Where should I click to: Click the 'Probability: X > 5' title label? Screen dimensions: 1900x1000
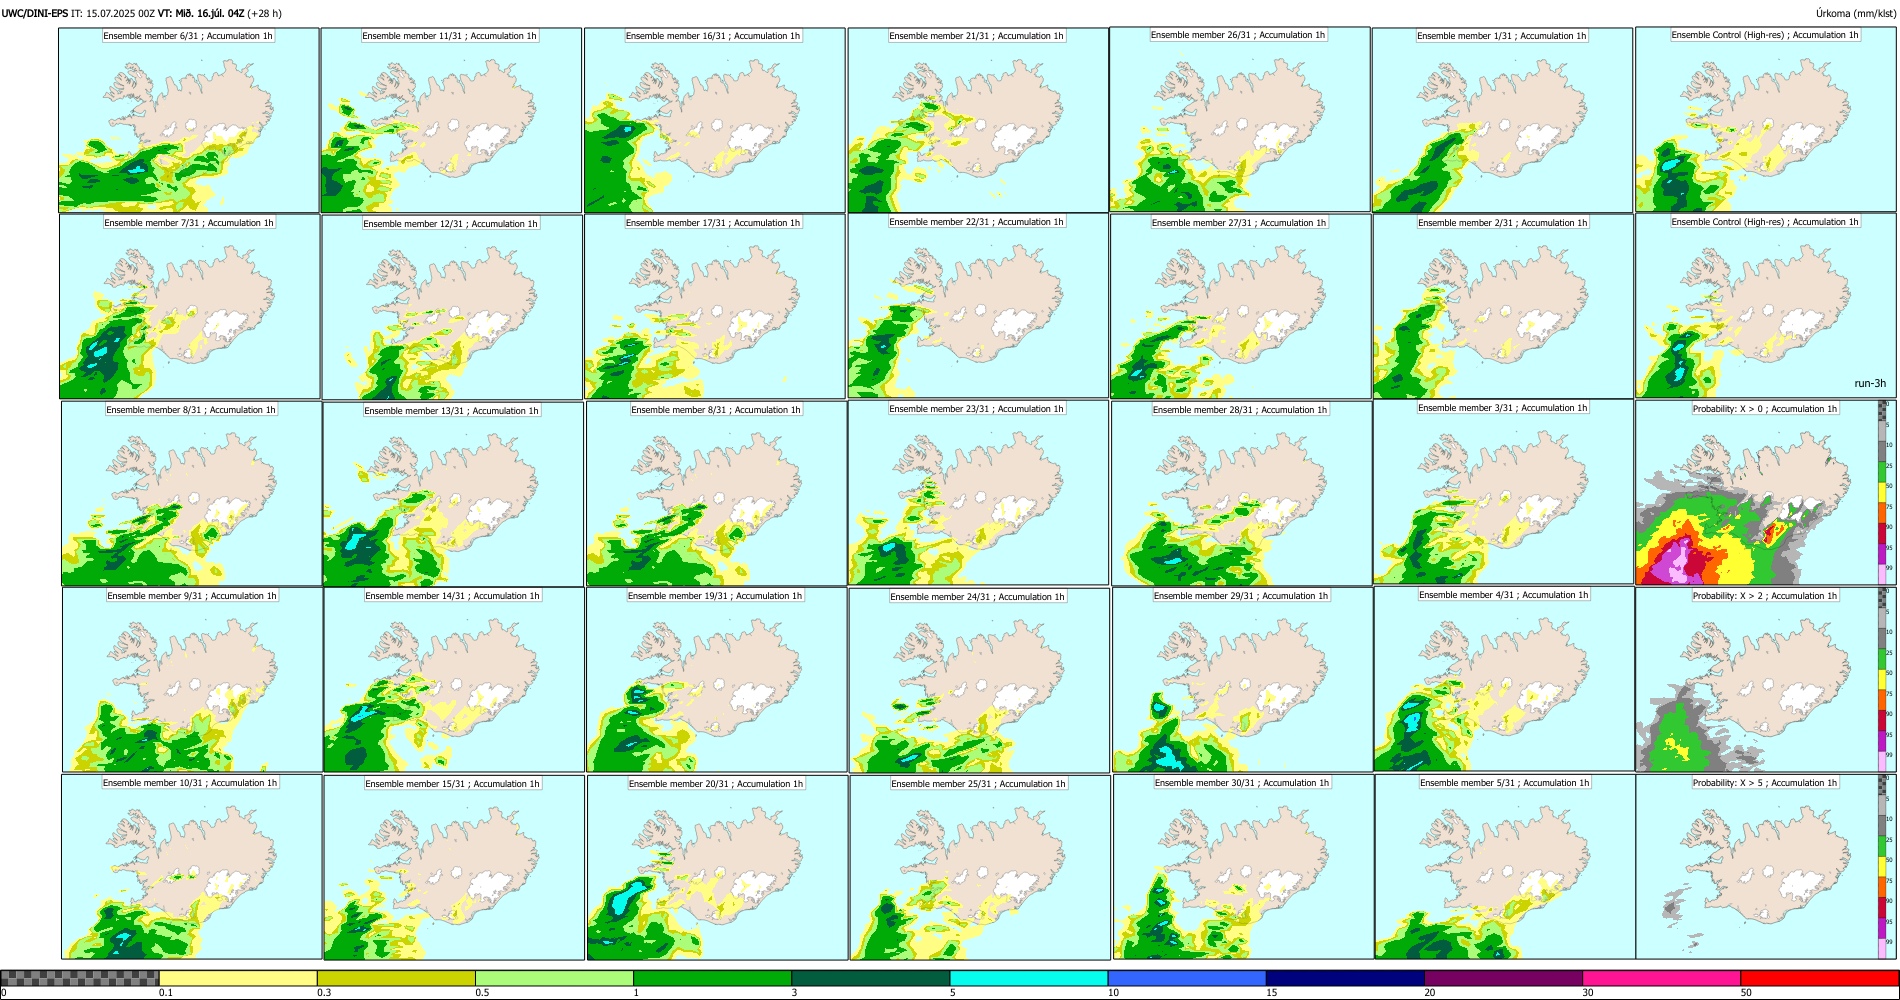[1765, 783]
